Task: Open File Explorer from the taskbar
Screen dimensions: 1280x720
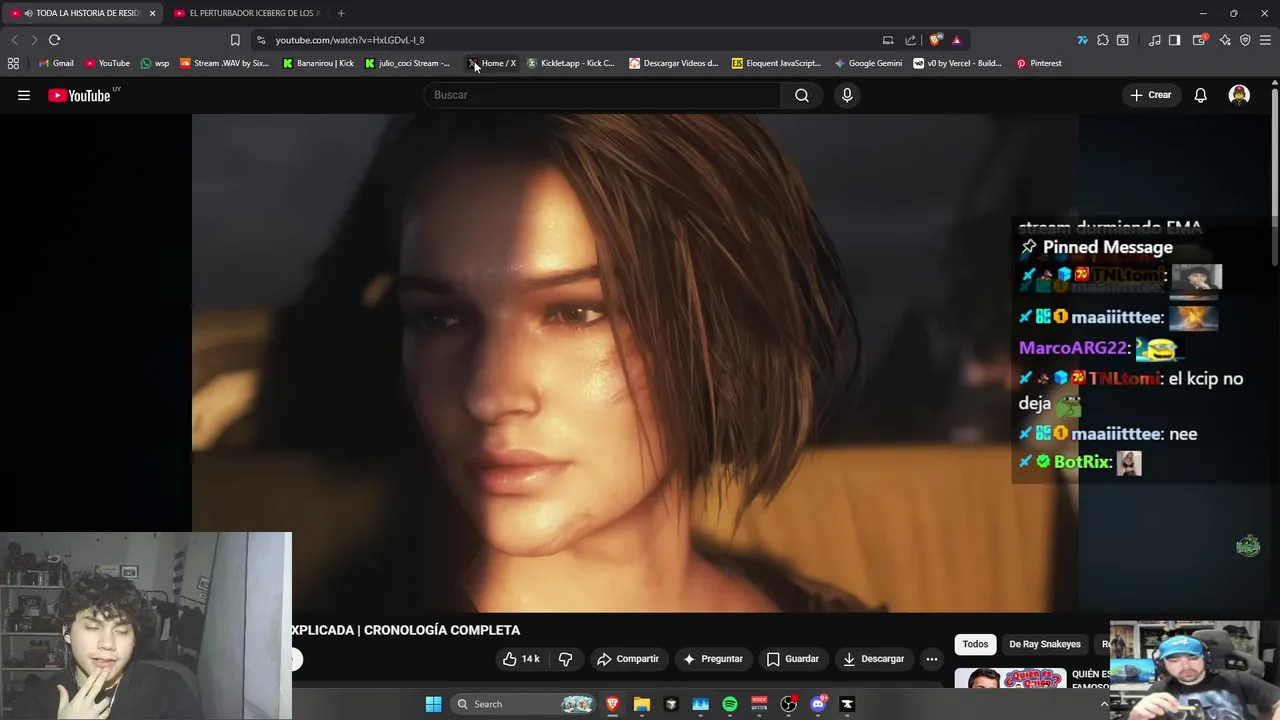Action: pyautogui.click(x=642, y=704)
